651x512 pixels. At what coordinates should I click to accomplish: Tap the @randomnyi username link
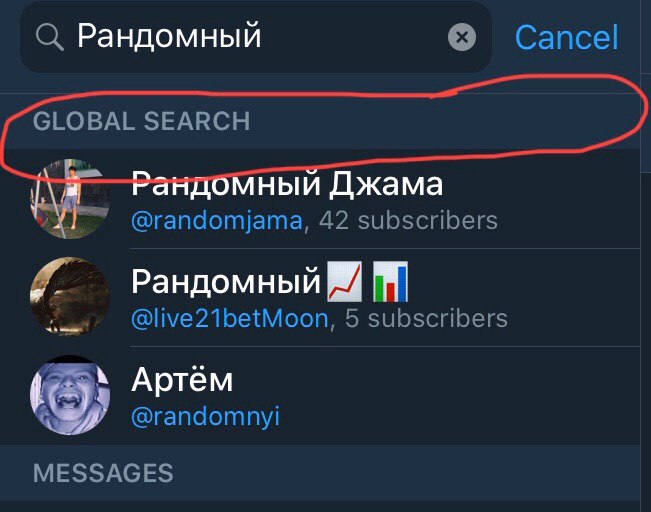click(x=206, y=416)
